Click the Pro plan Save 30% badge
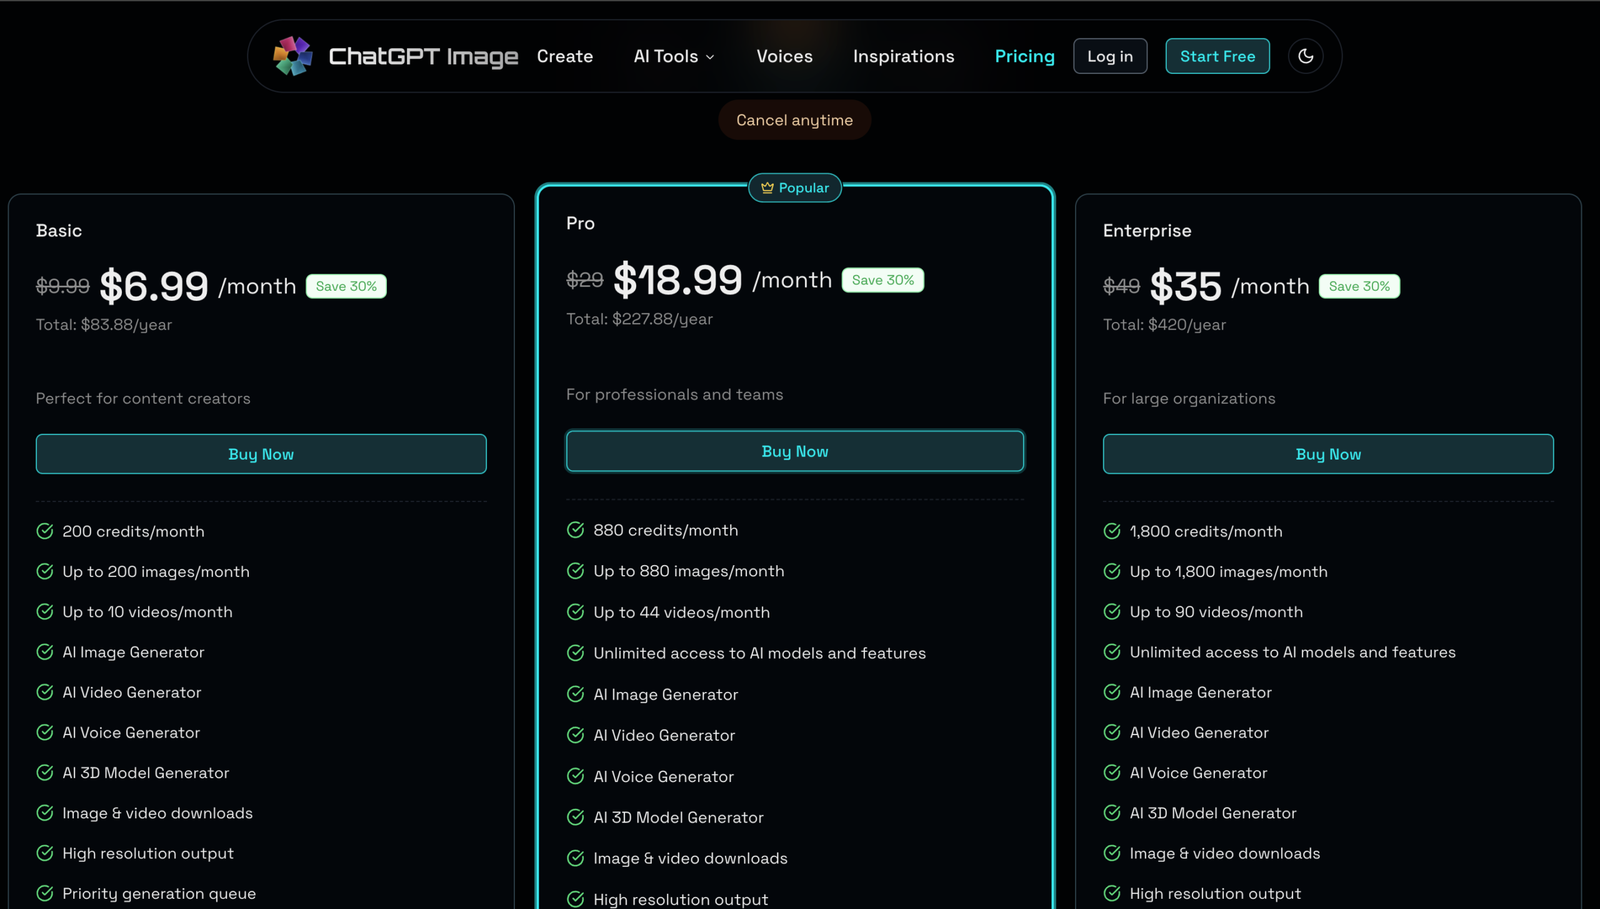Viewport: 1600px width, 909px height. tap(883, 280)
